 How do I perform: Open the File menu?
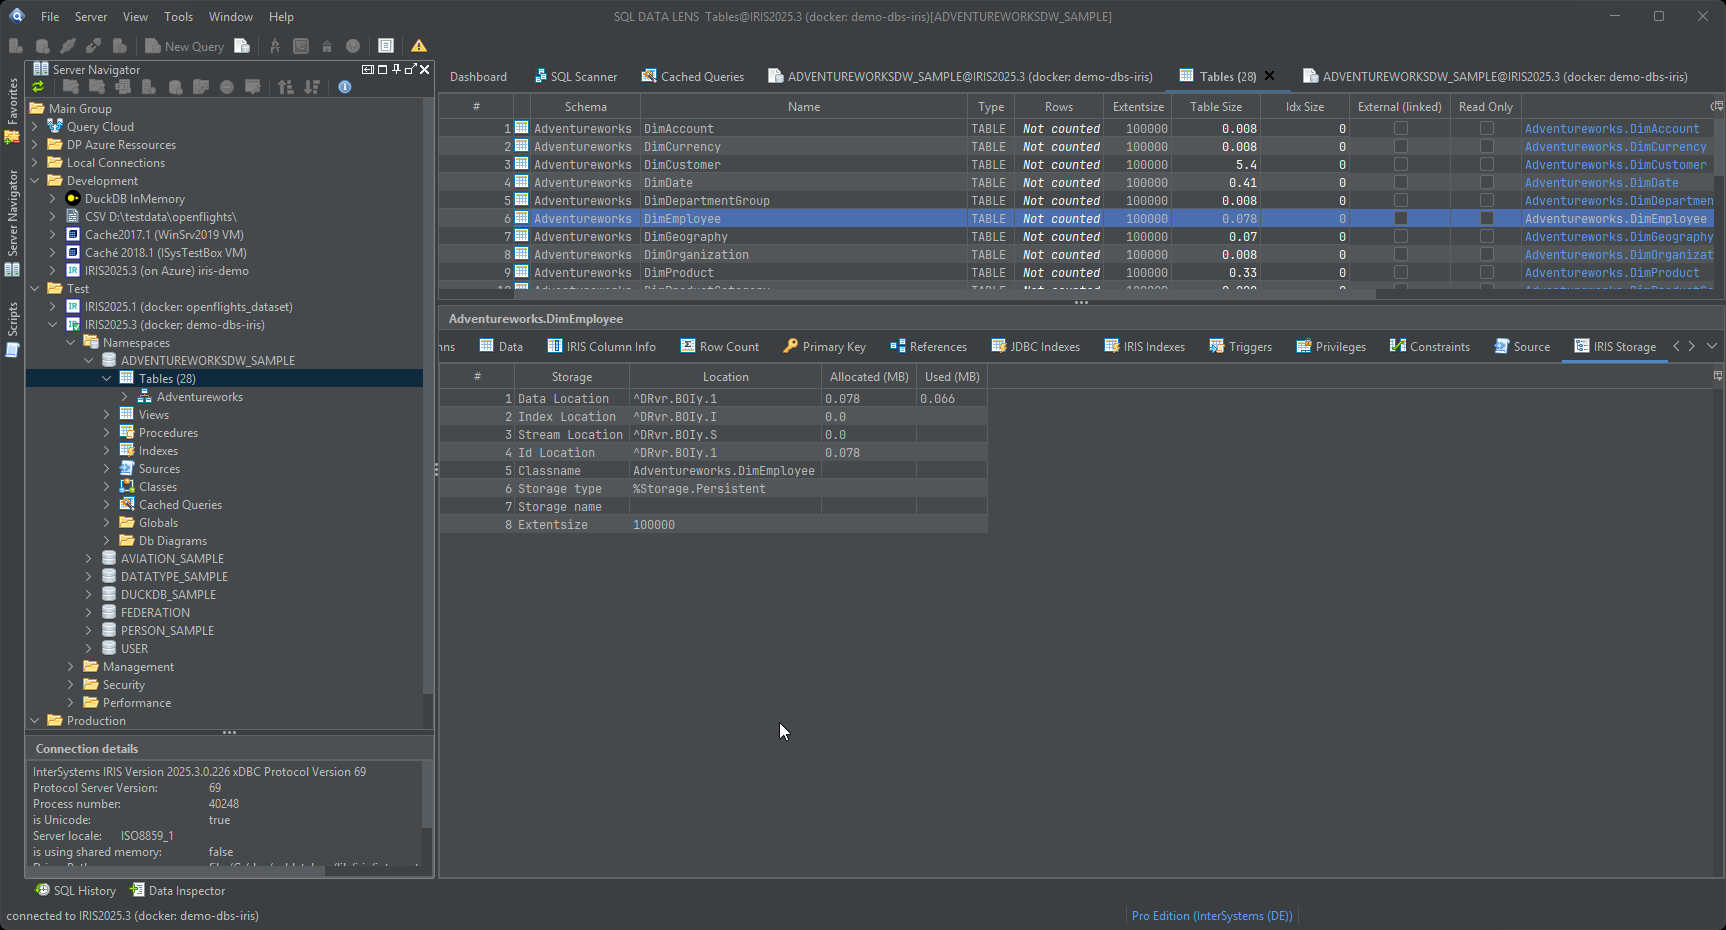click(50, 17)
